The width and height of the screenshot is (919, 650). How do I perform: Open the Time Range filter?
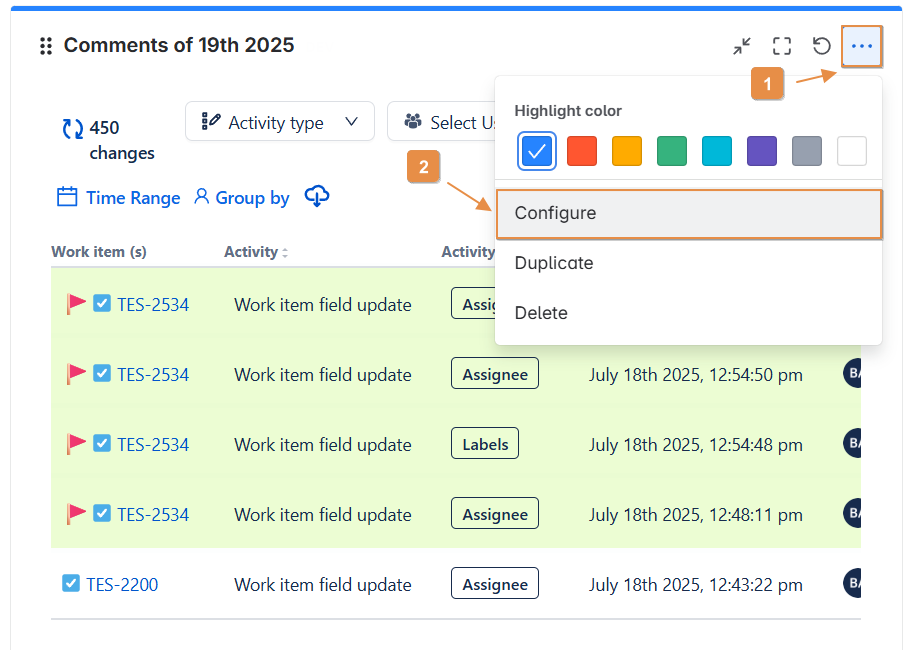[119, 197]
